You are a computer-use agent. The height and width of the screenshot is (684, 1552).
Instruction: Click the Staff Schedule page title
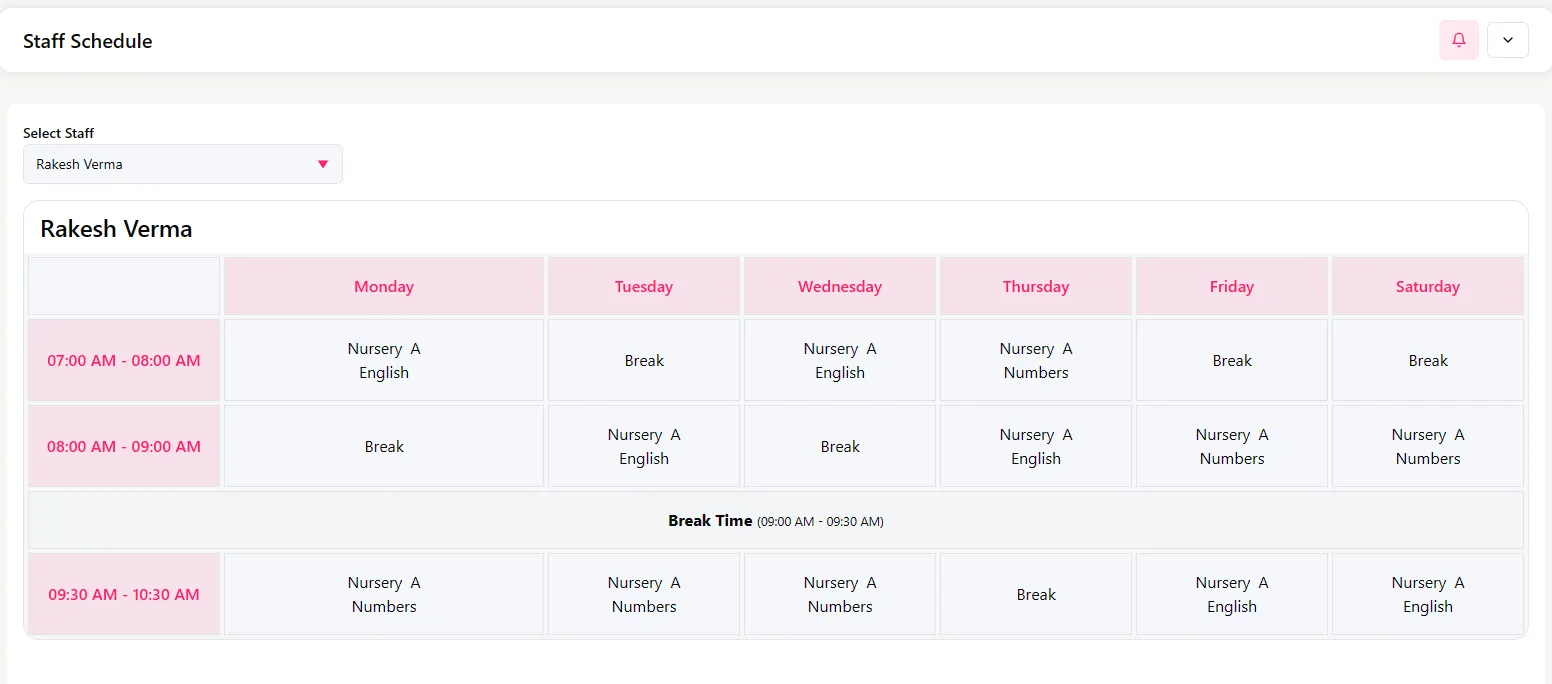[x=88, y=41]
